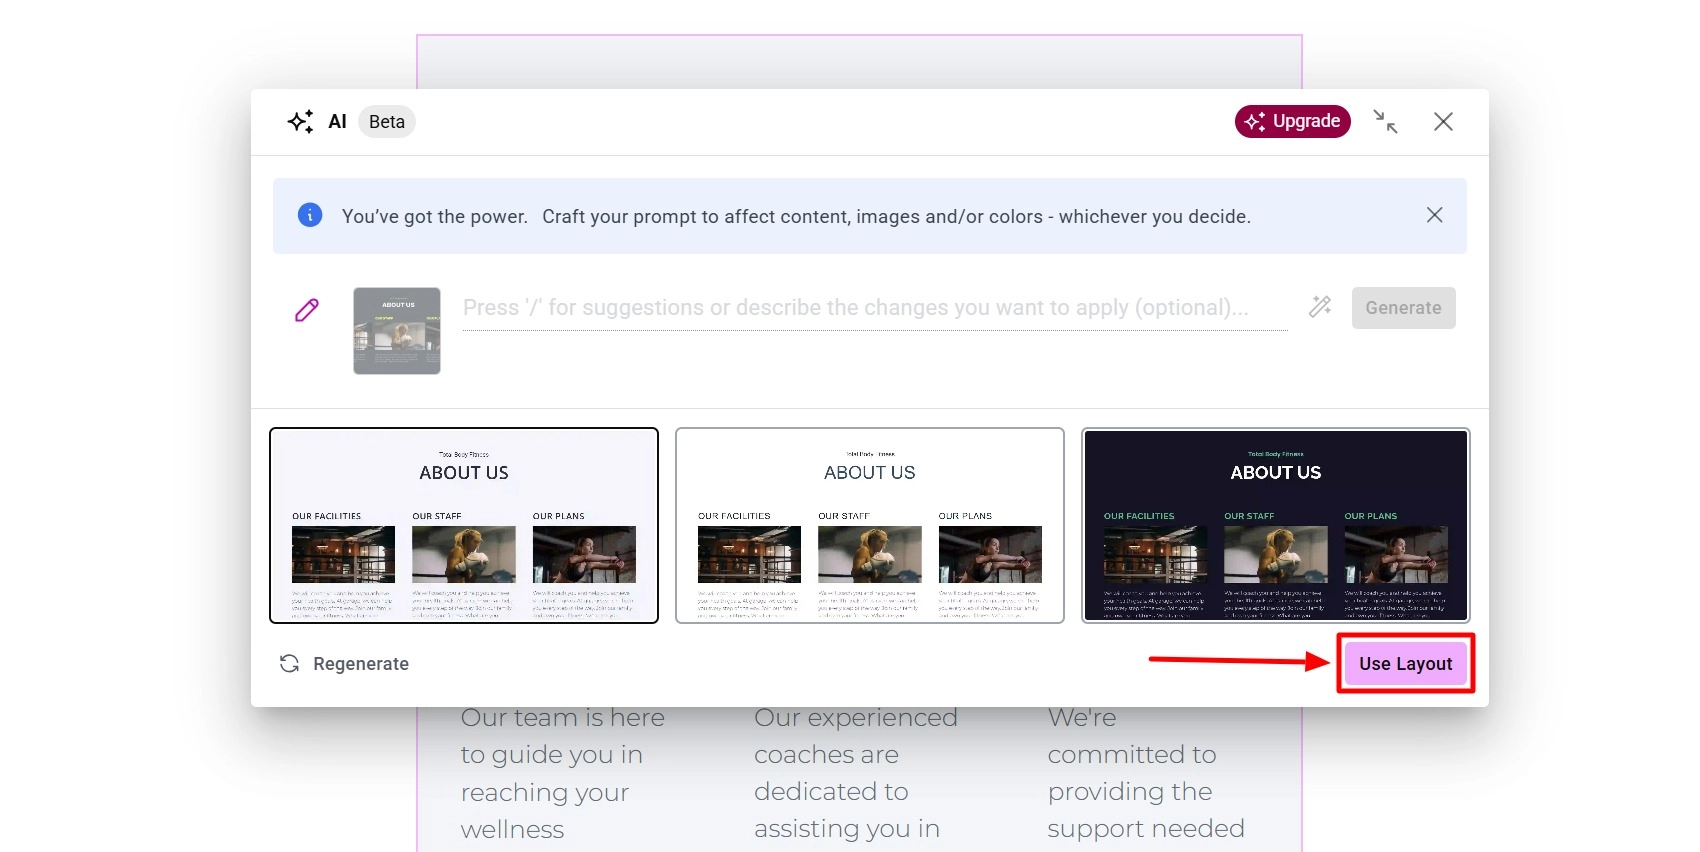Viewport: 1700px width, 852px height.
Task: Click the Use Layout button
Action: (x=1406, y=664)
